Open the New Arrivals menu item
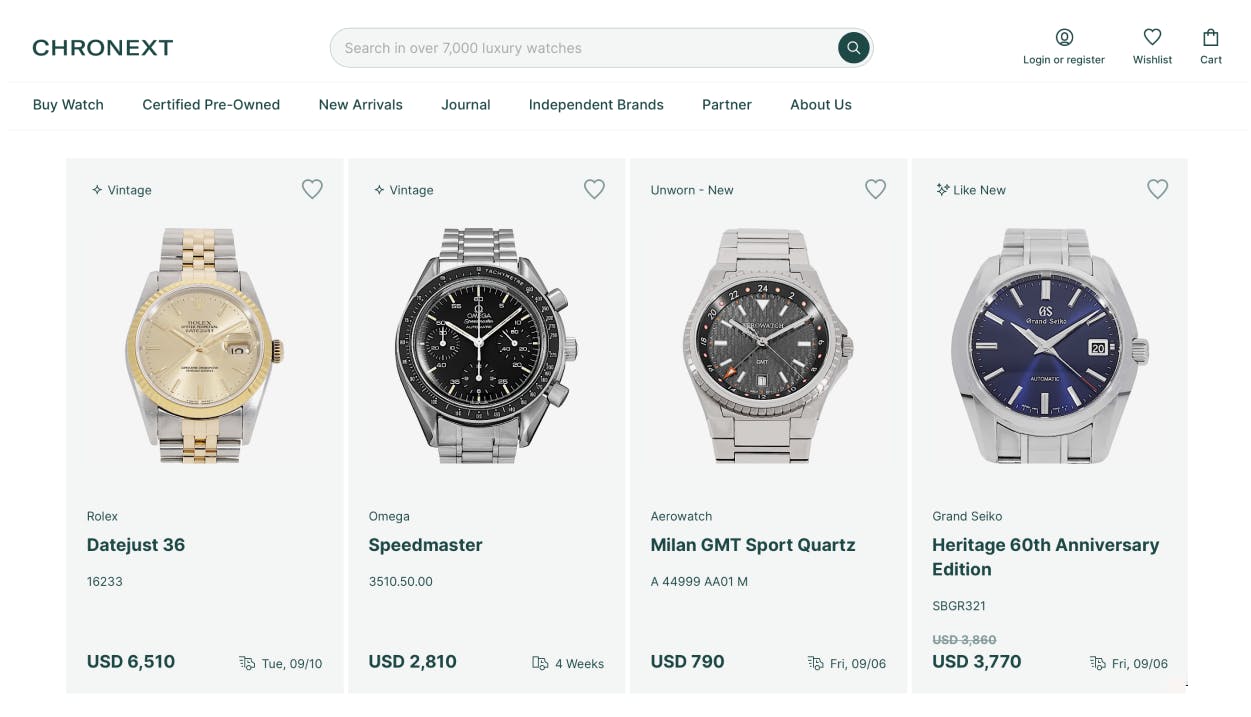The image size is (1251, 717). (360, 105)
